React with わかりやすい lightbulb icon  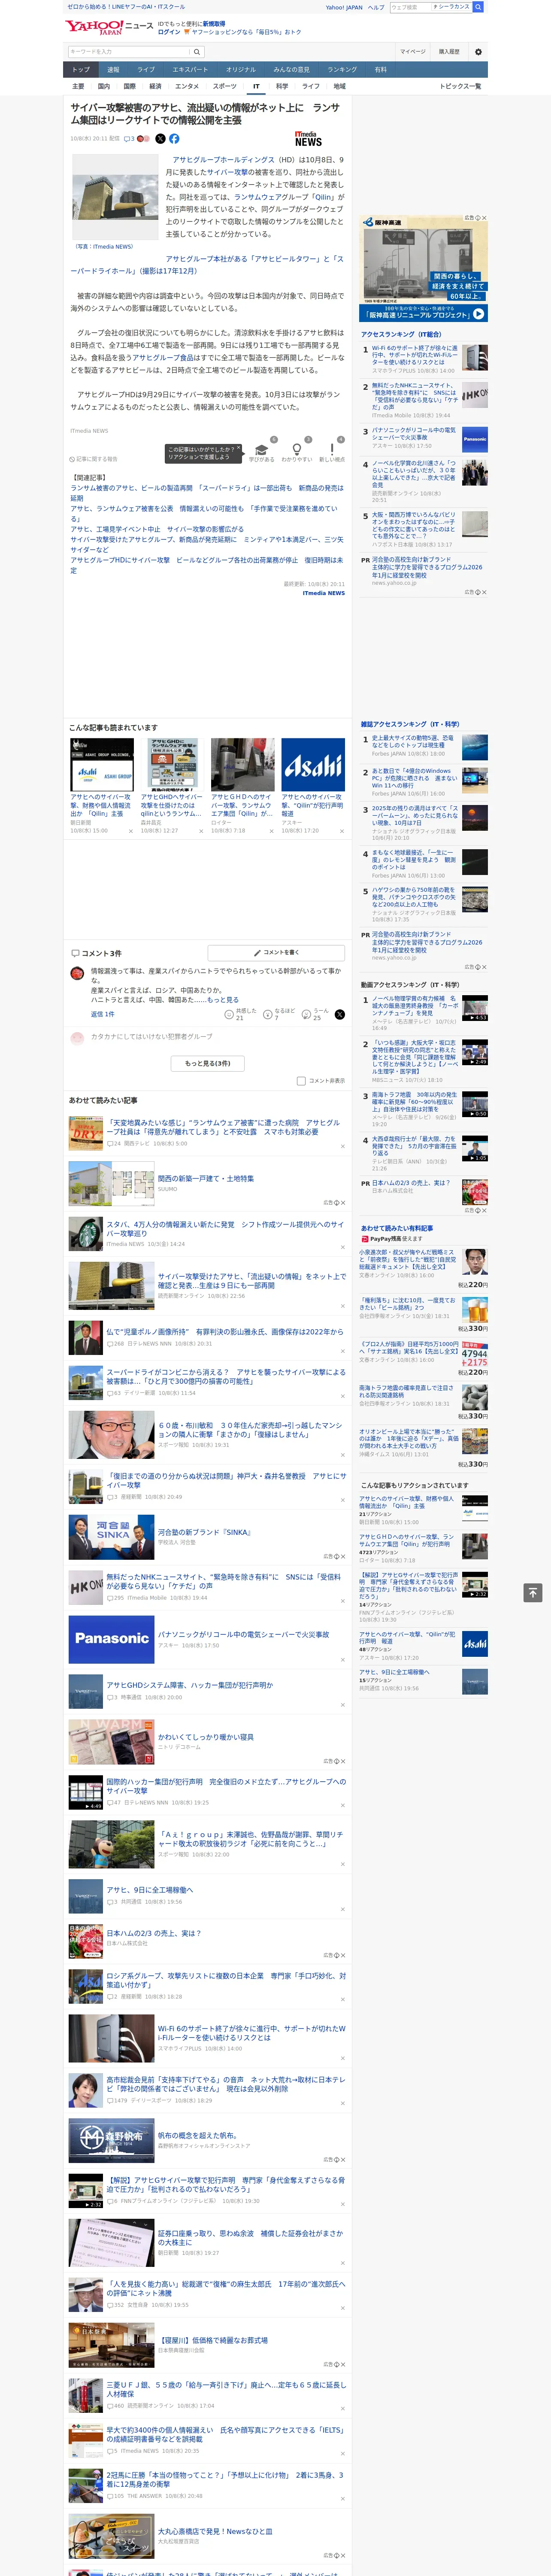coord(297,450)
